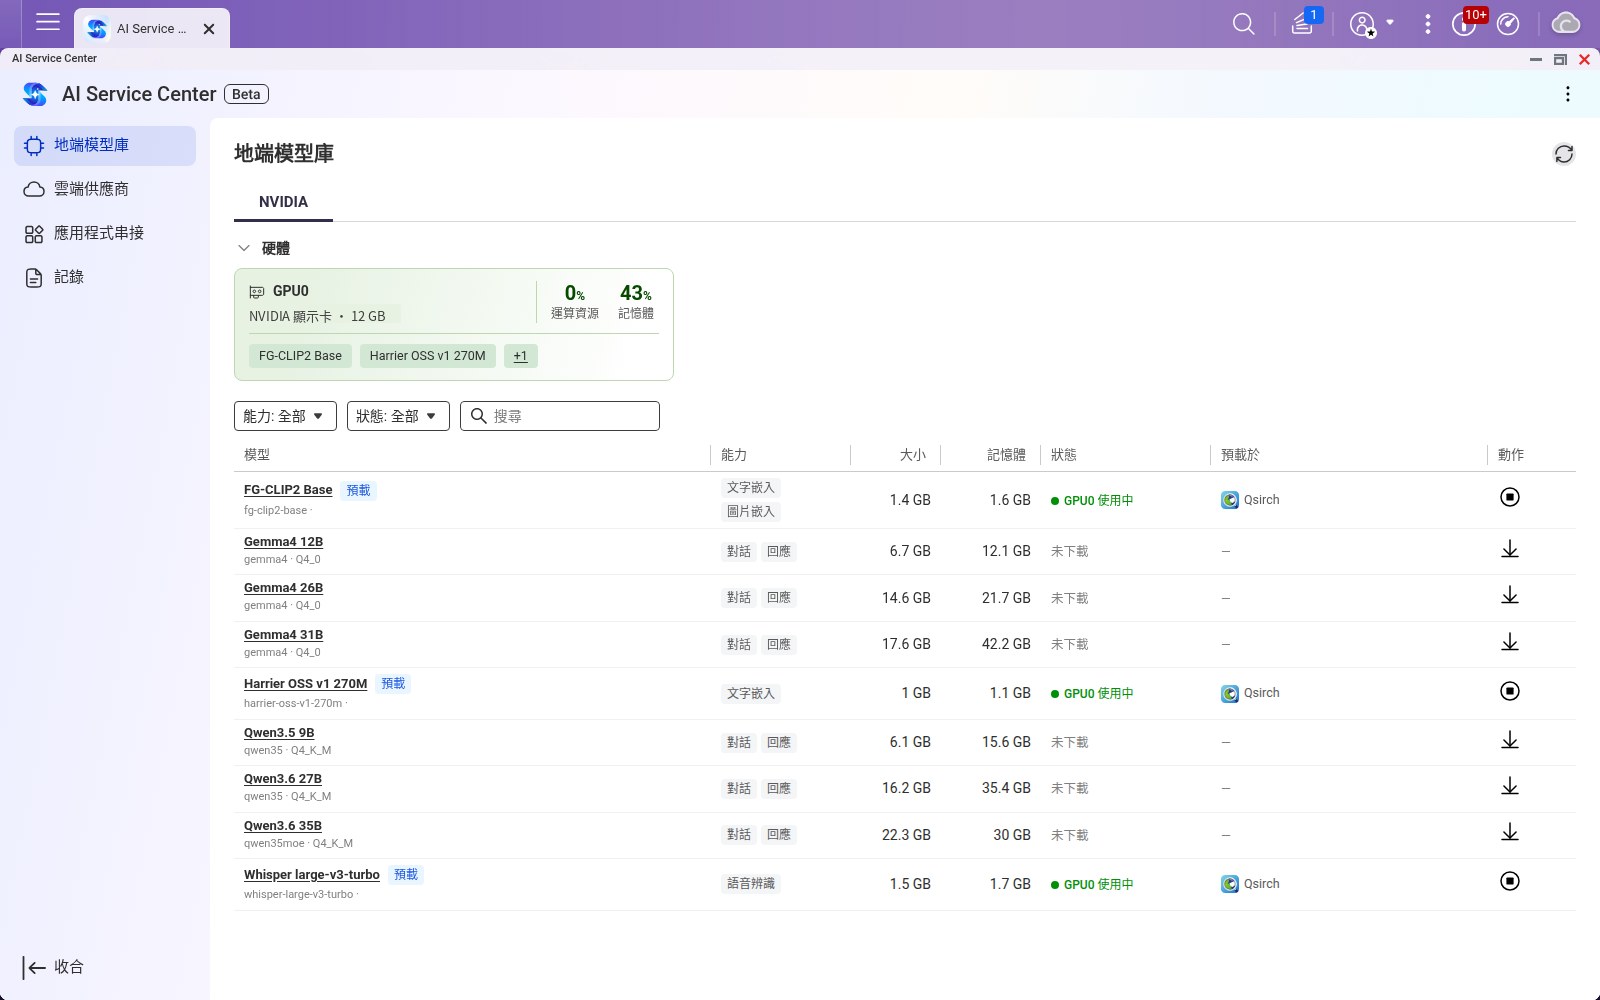Viewport: 1600px width, 1000px height.
Task: Download the Gemma4 12B model
Action: pos(1510,549)
